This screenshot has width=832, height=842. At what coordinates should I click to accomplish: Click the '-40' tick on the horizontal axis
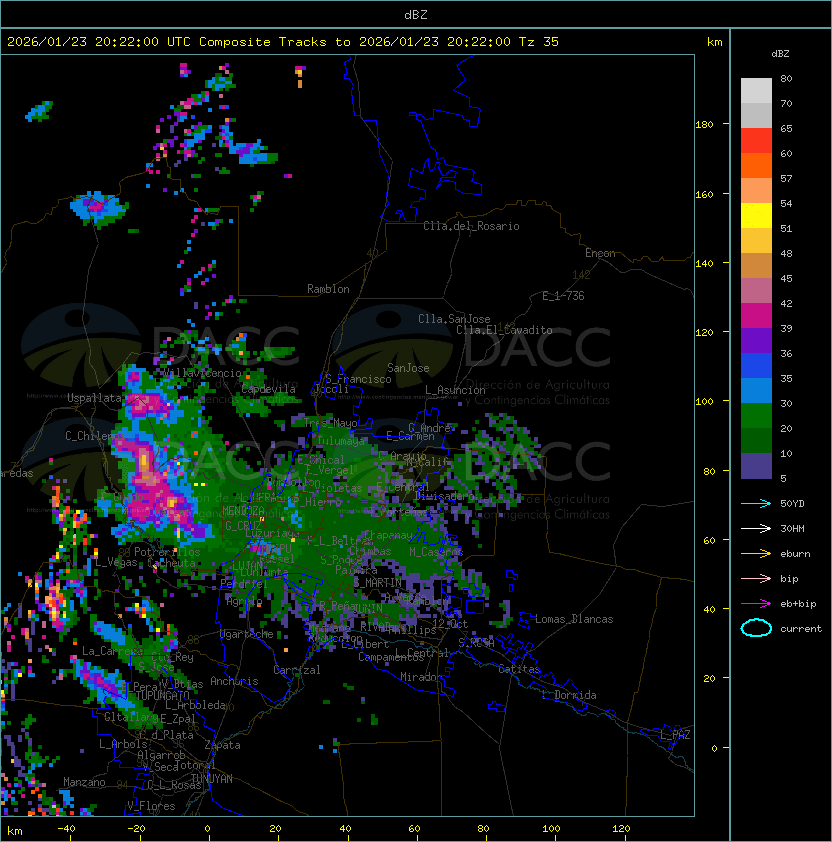66,829
